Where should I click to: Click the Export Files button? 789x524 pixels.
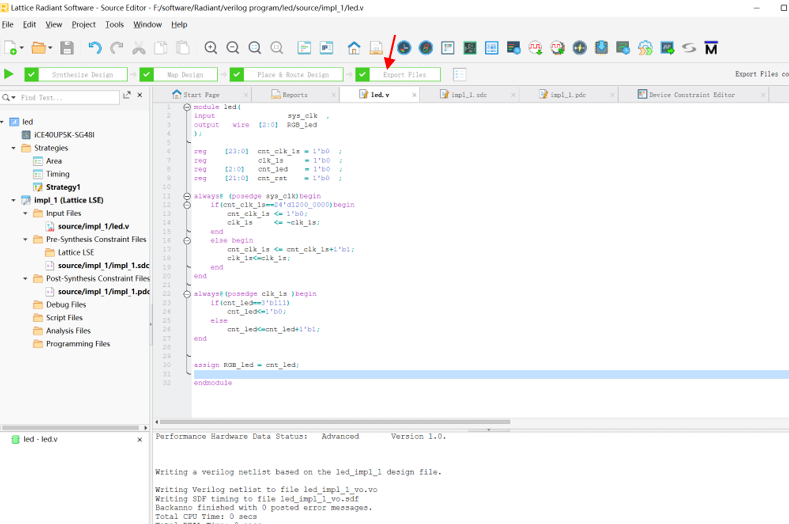coord(405,74)
